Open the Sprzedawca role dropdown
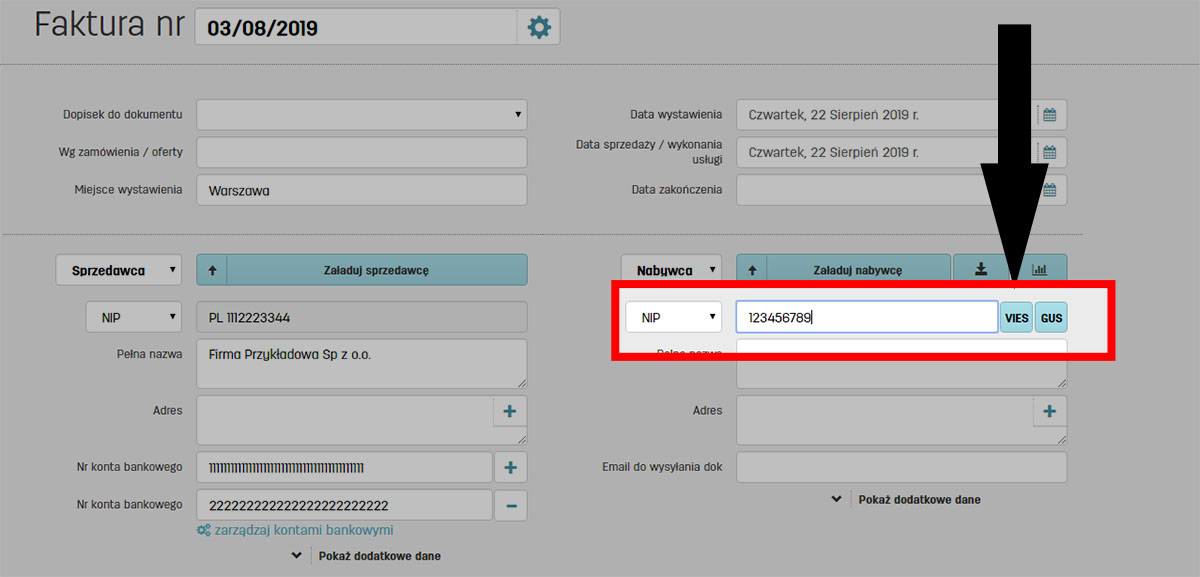 coord(119,270)
